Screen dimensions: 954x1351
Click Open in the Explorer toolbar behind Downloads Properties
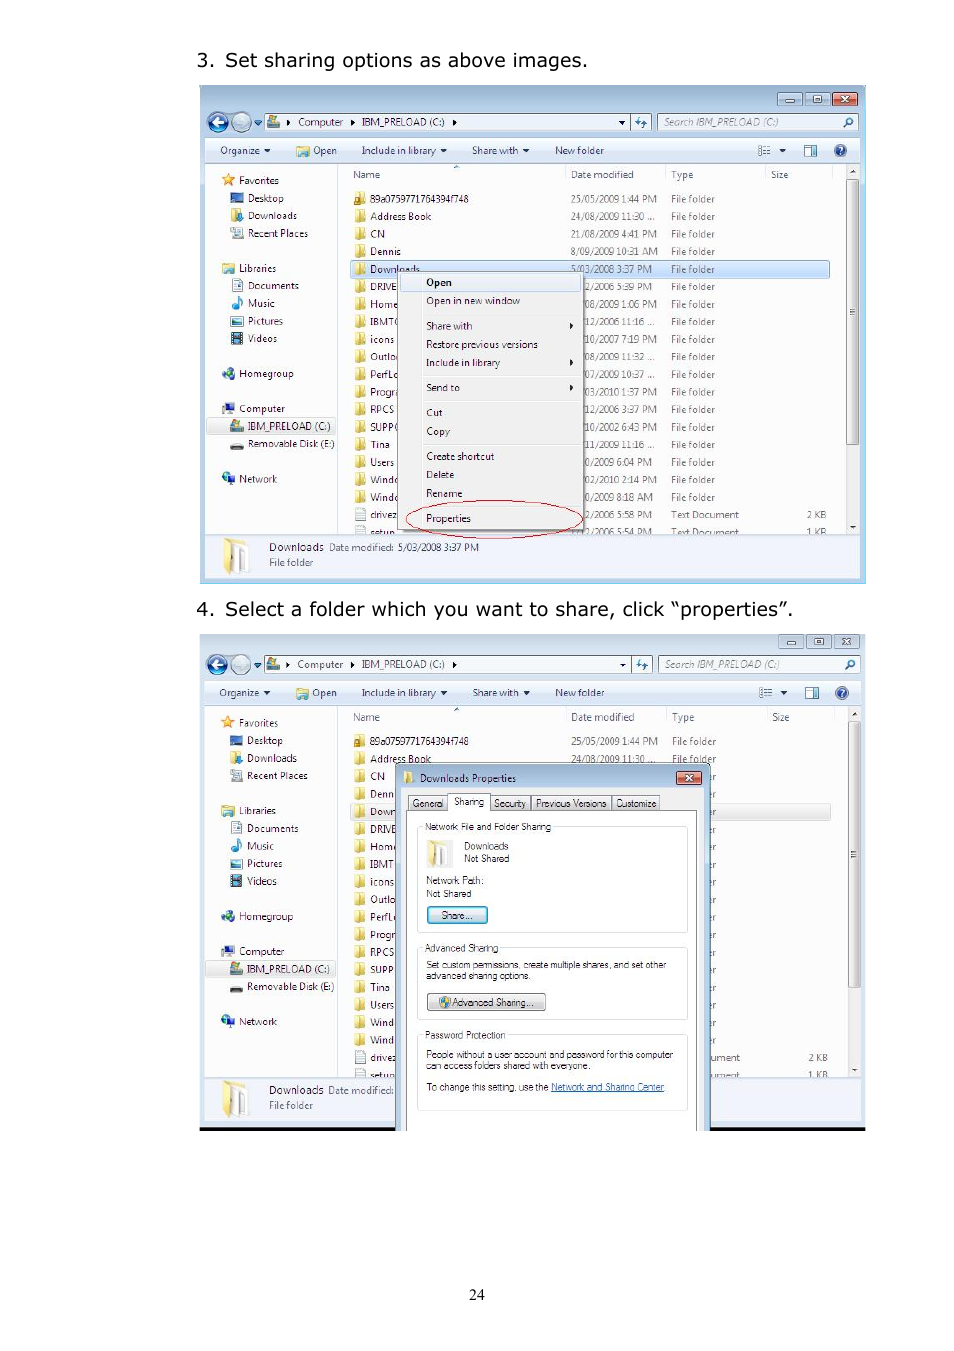point(316,693)
